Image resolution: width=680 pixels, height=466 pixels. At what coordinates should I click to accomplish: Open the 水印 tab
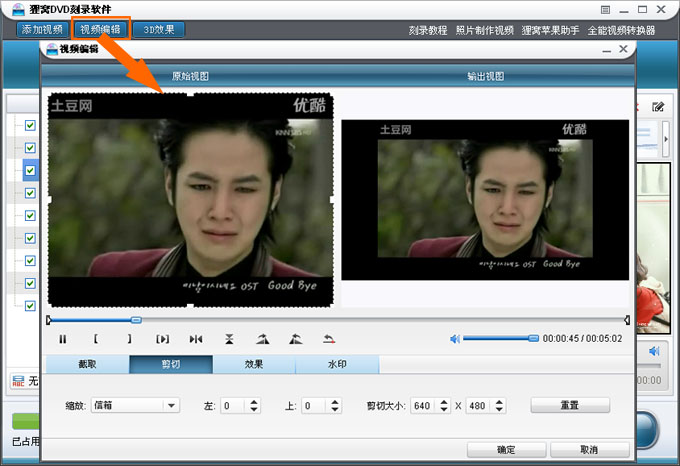[337, 364]
